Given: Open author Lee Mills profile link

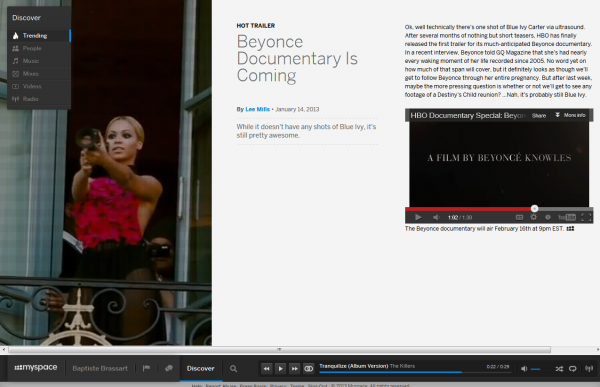Looking at the screenshot, I should [x=257, y=109].
